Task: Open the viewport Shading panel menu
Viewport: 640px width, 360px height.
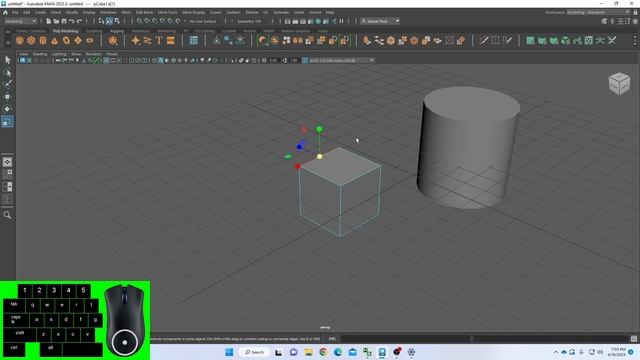Action: pos(40,54)
